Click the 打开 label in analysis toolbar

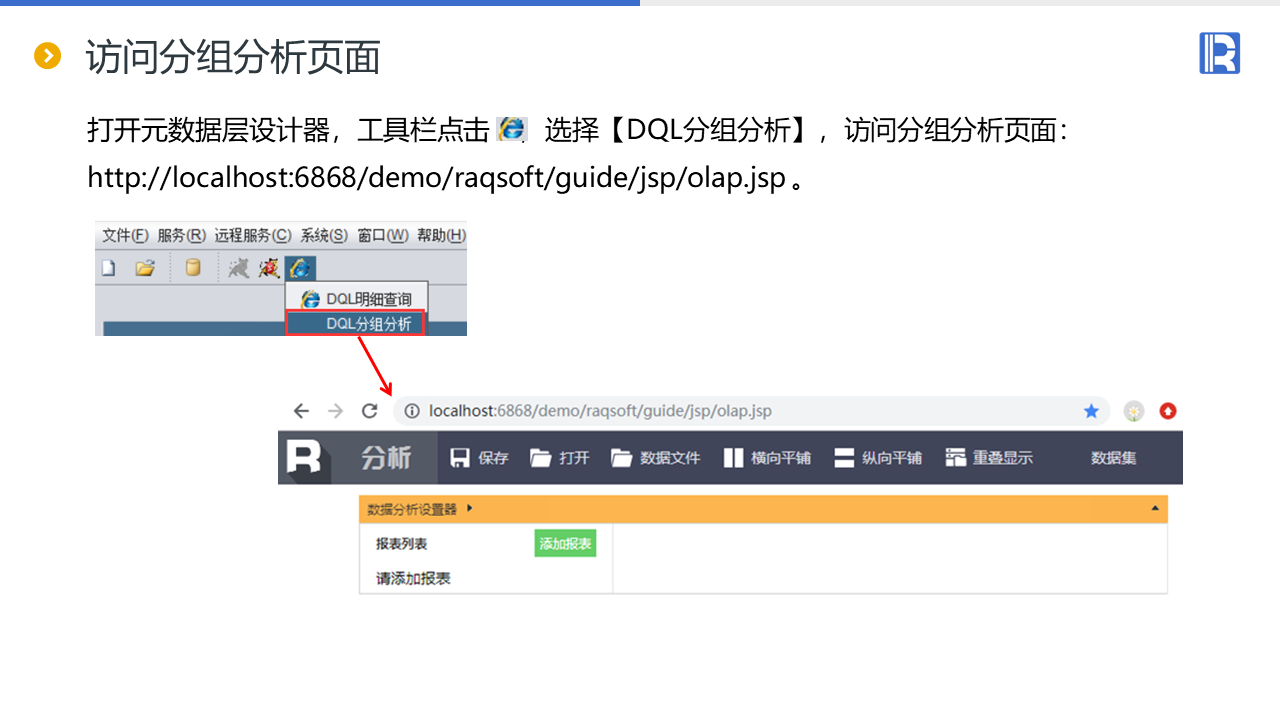pyautogui.click(x=574, y=458)
